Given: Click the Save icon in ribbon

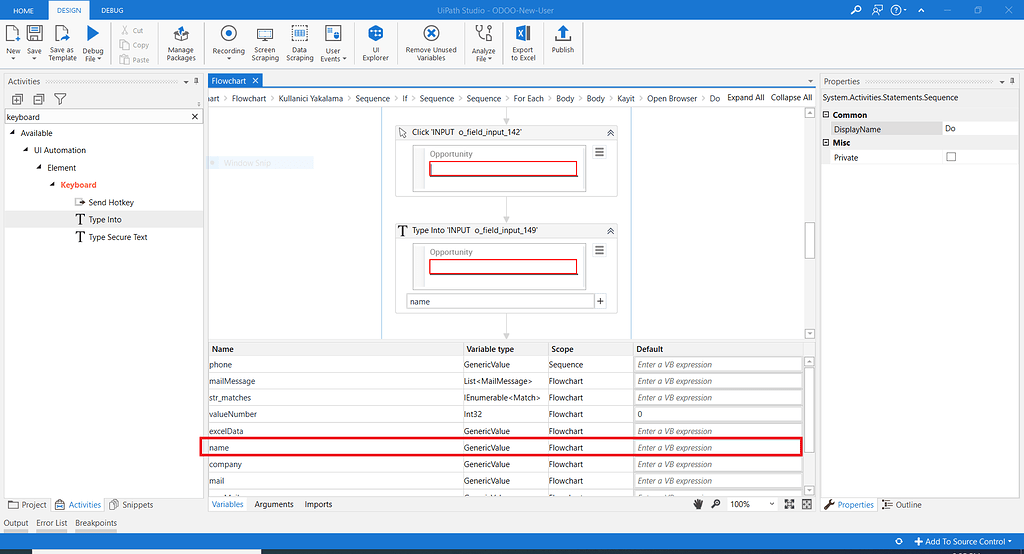Looking at the screenshot, I should click(x=34, y=34).
